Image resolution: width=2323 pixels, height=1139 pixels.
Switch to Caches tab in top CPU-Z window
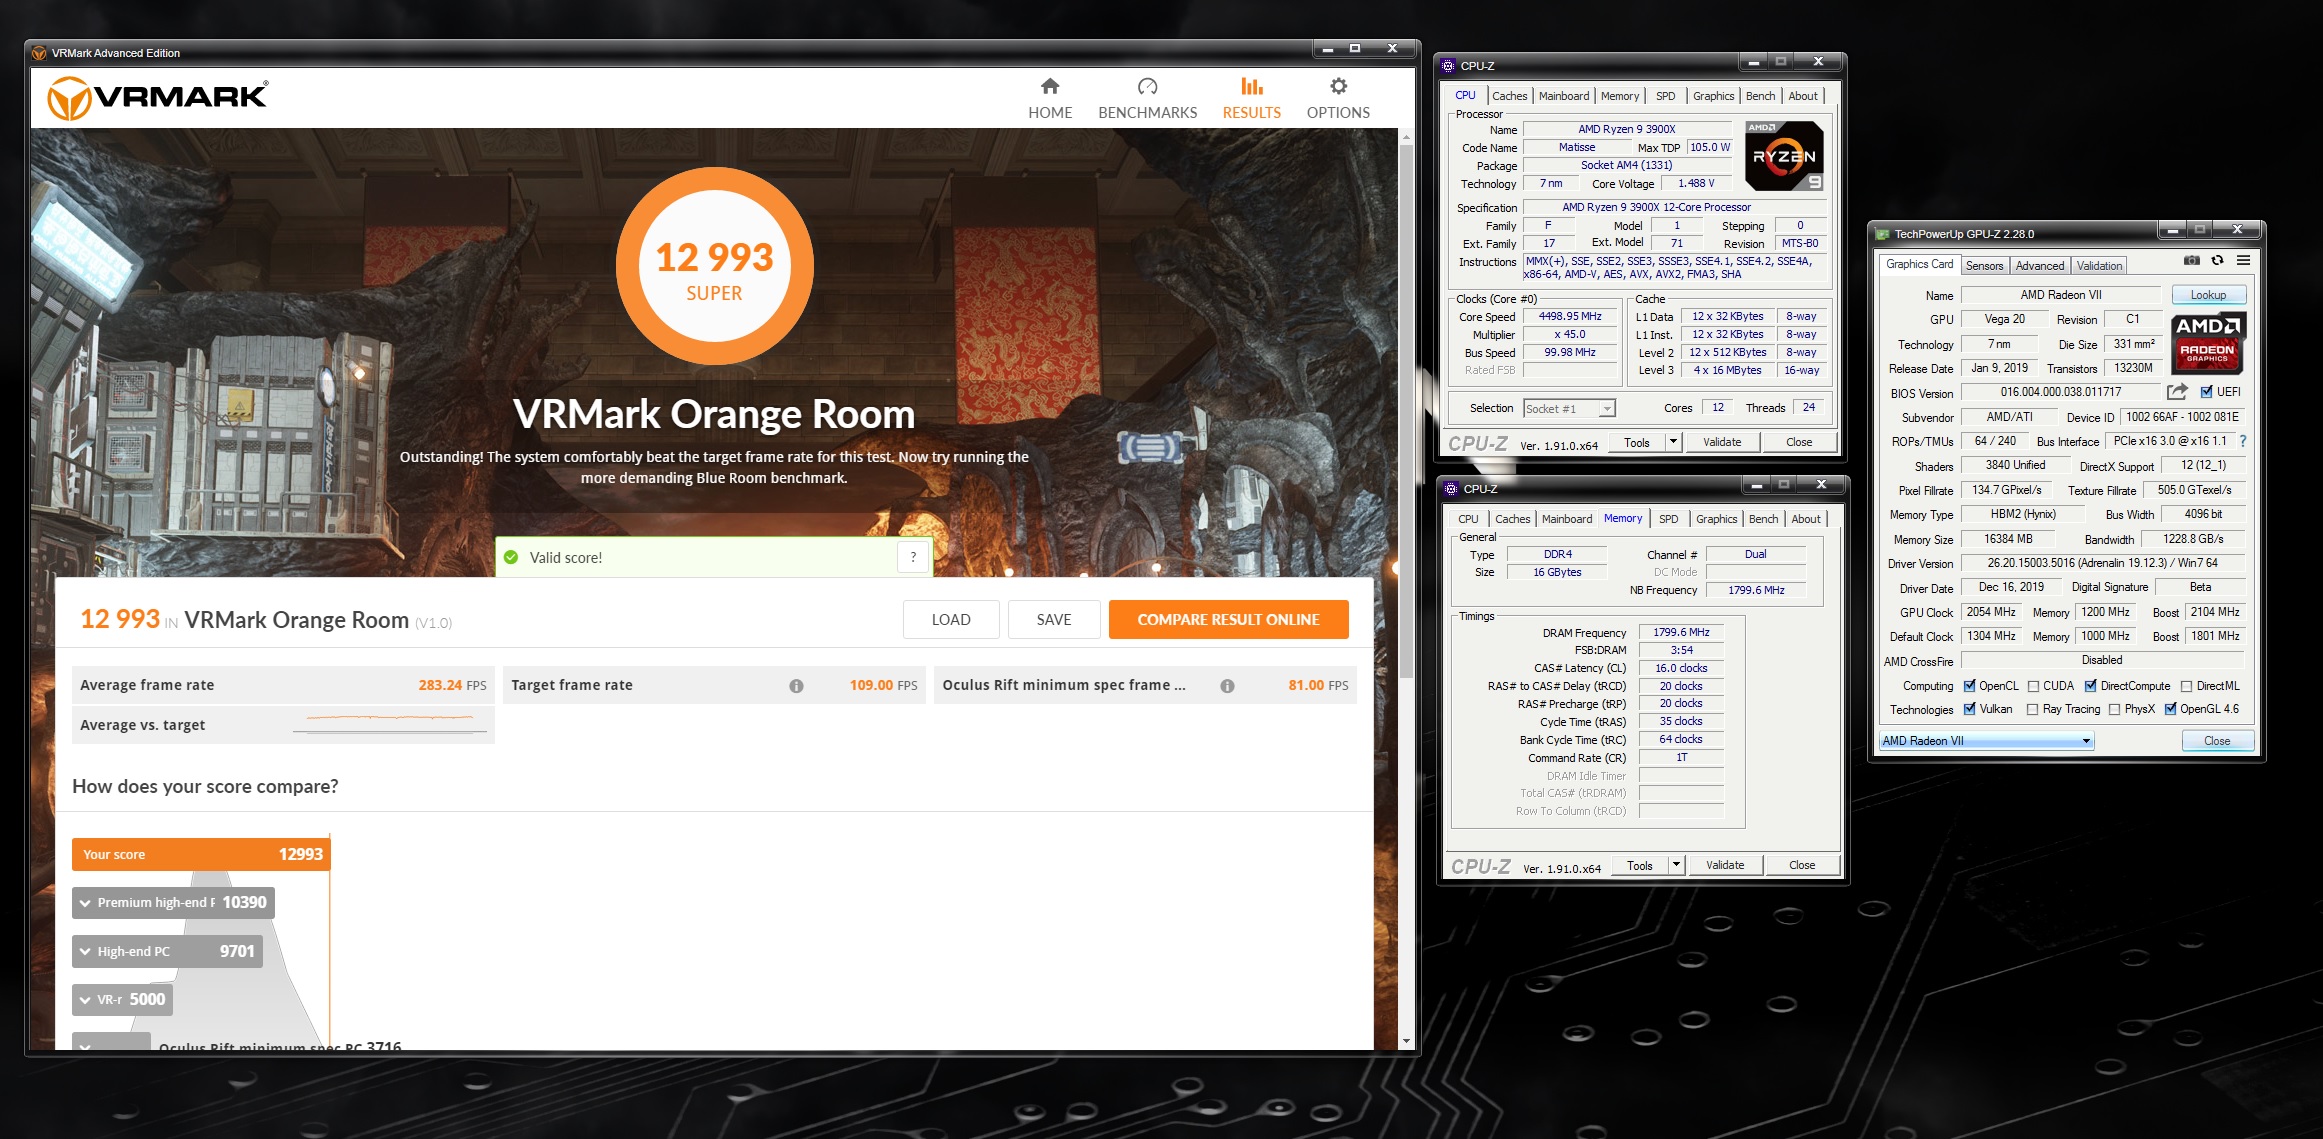[x=1509, y=96]
